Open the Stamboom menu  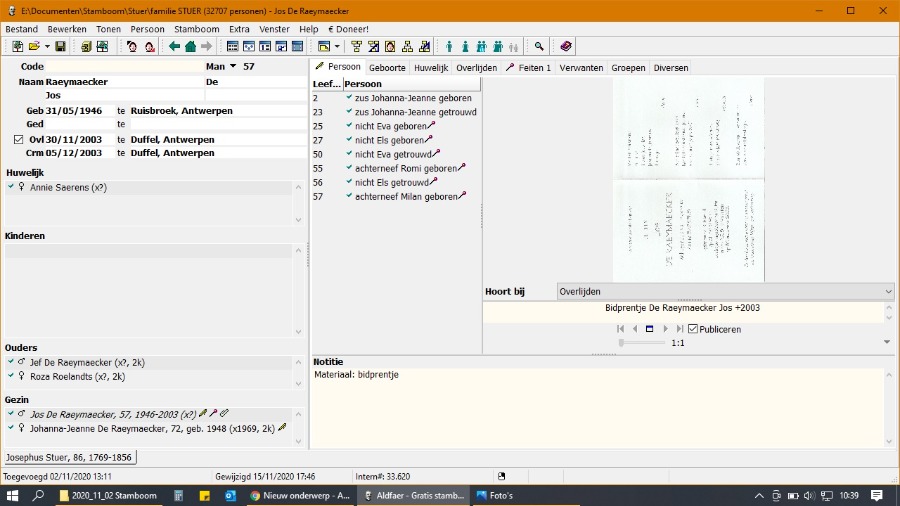coord(196,30)
